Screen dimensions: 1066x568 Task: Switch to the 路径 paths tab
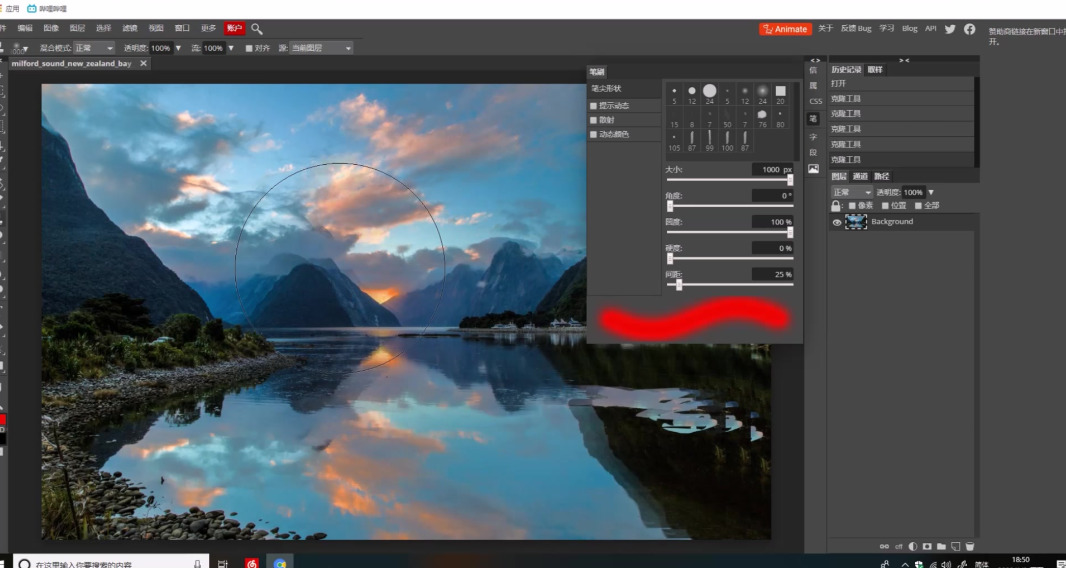tap(882, 176)
